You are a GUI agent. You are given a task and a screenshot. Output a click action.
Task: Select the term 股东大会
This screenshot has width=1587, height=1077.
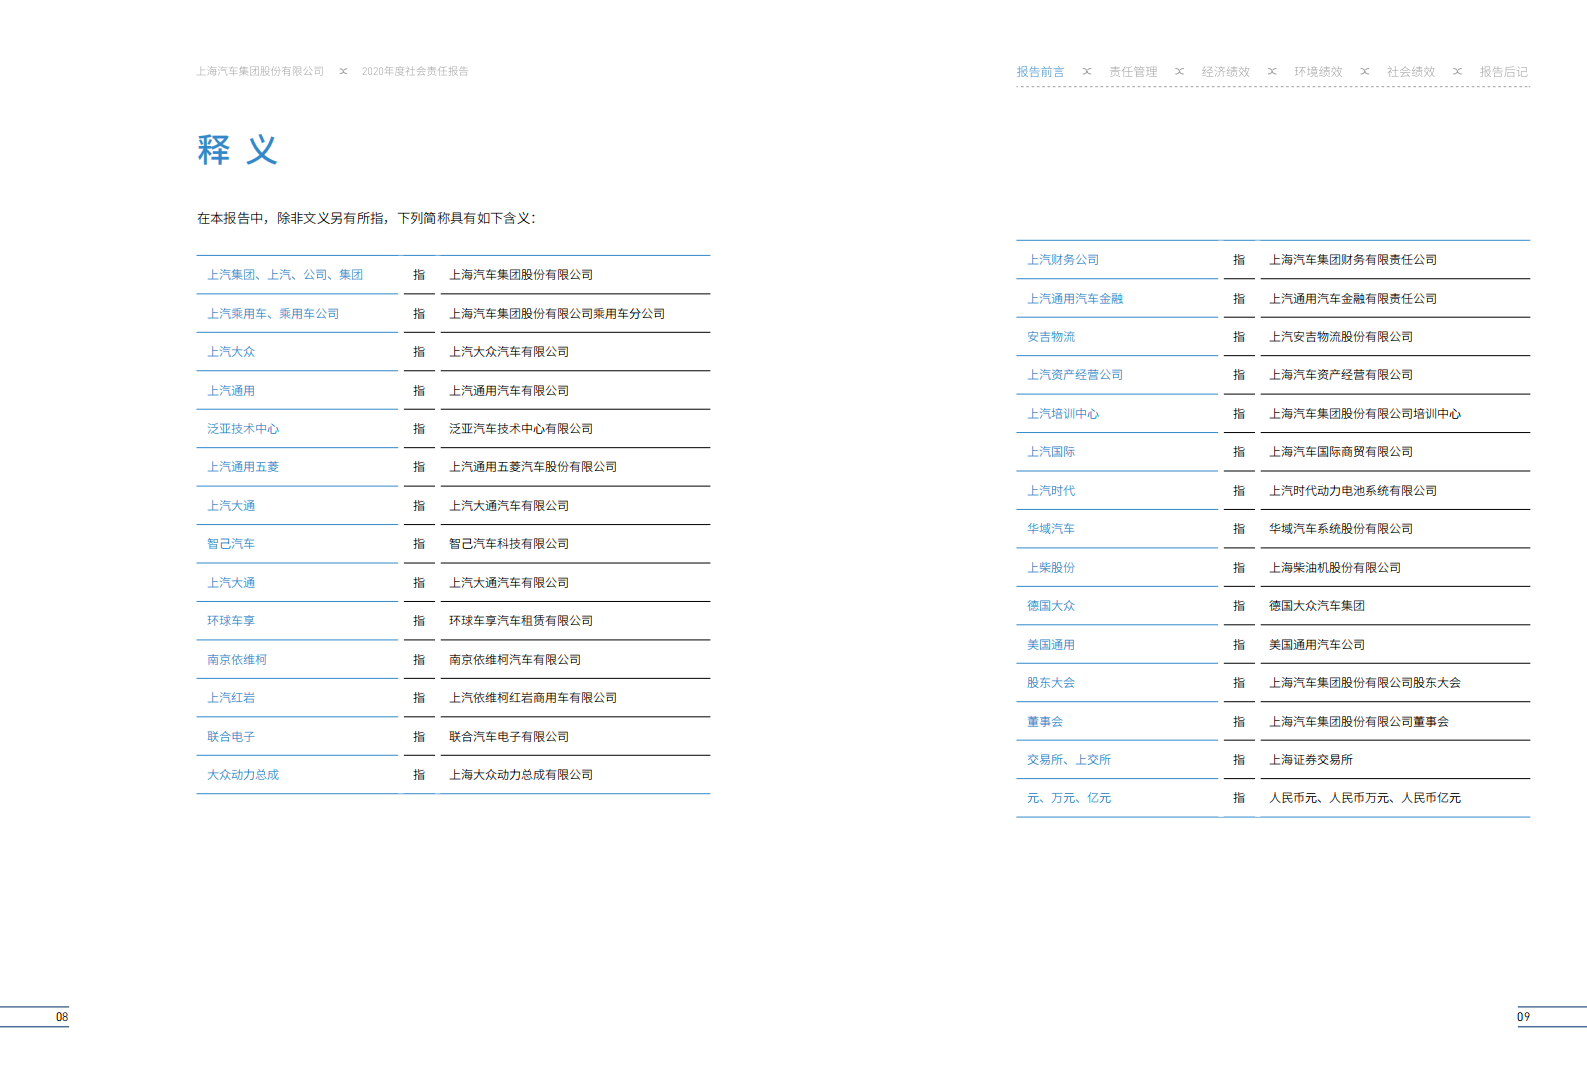tap(1051, 683)
